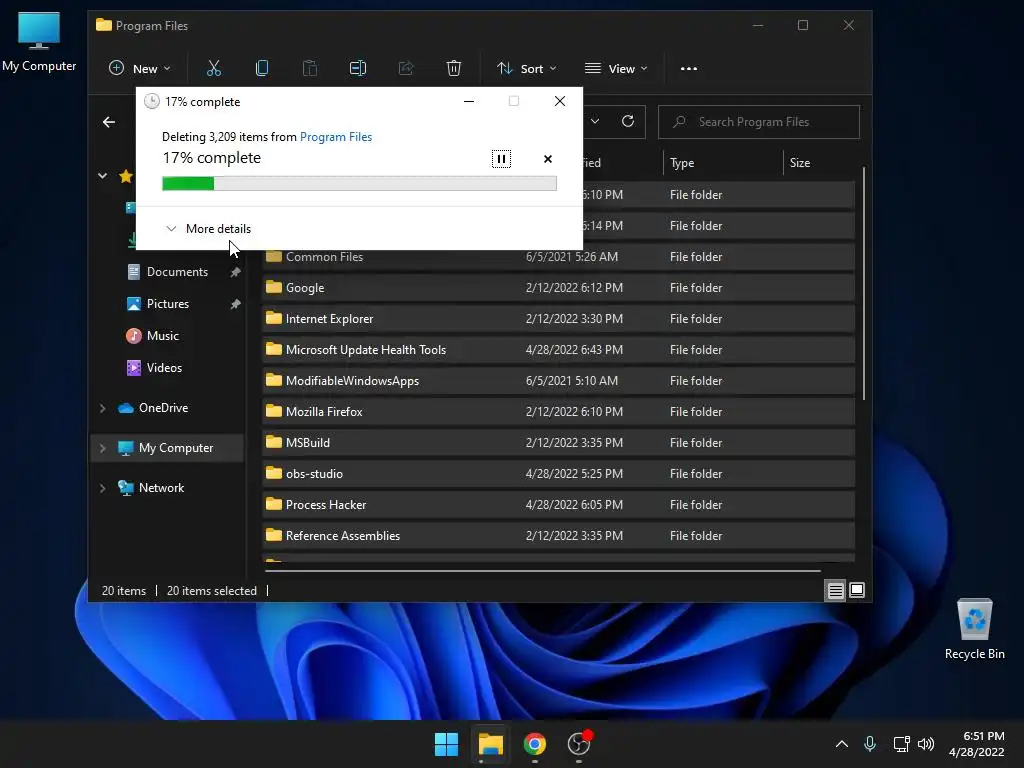Select the Reference Assemblies folder
The width and height of the screenshot is (1024, 768).
point(558,536)
